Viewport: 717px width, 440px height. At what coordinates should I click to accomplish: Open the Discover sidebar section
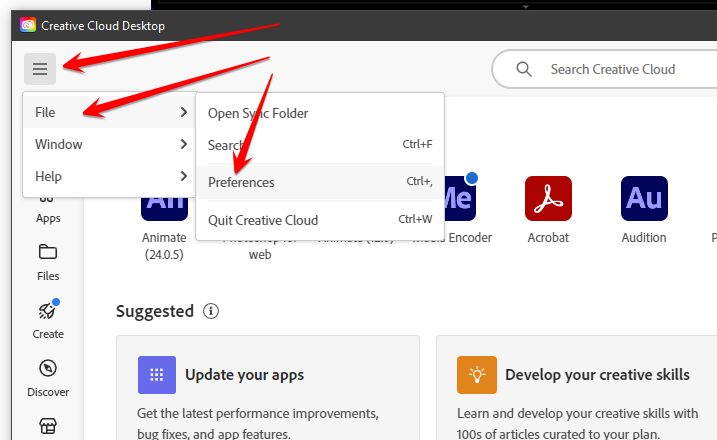(48, 378)
